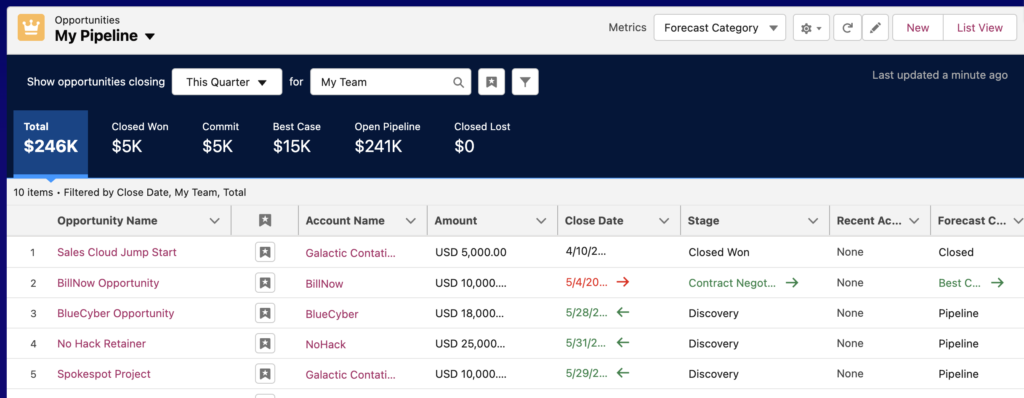Click the magnifier icon in My Team field

(x=459, y=82)
